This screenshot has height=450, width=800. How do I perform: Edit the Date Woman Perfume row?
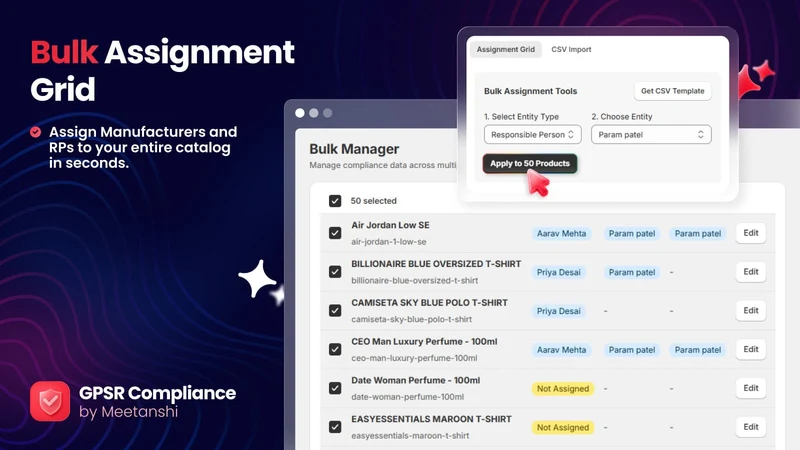[751, 388]
